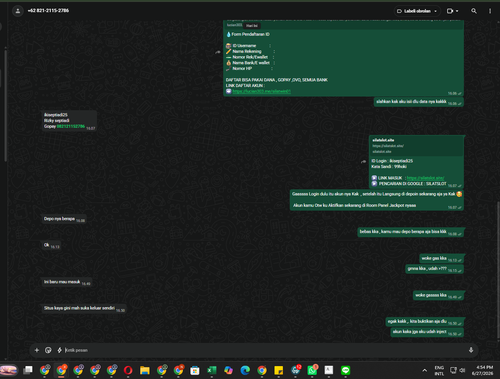Record a voice message with microphone

471,350
